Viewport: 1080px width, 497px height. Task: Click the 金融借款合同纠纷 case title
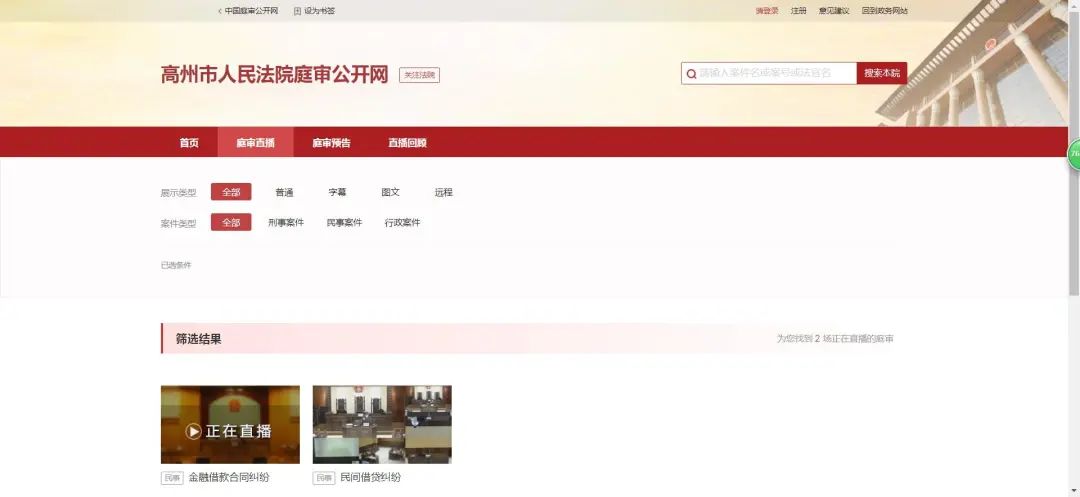[x=229, y=478]
